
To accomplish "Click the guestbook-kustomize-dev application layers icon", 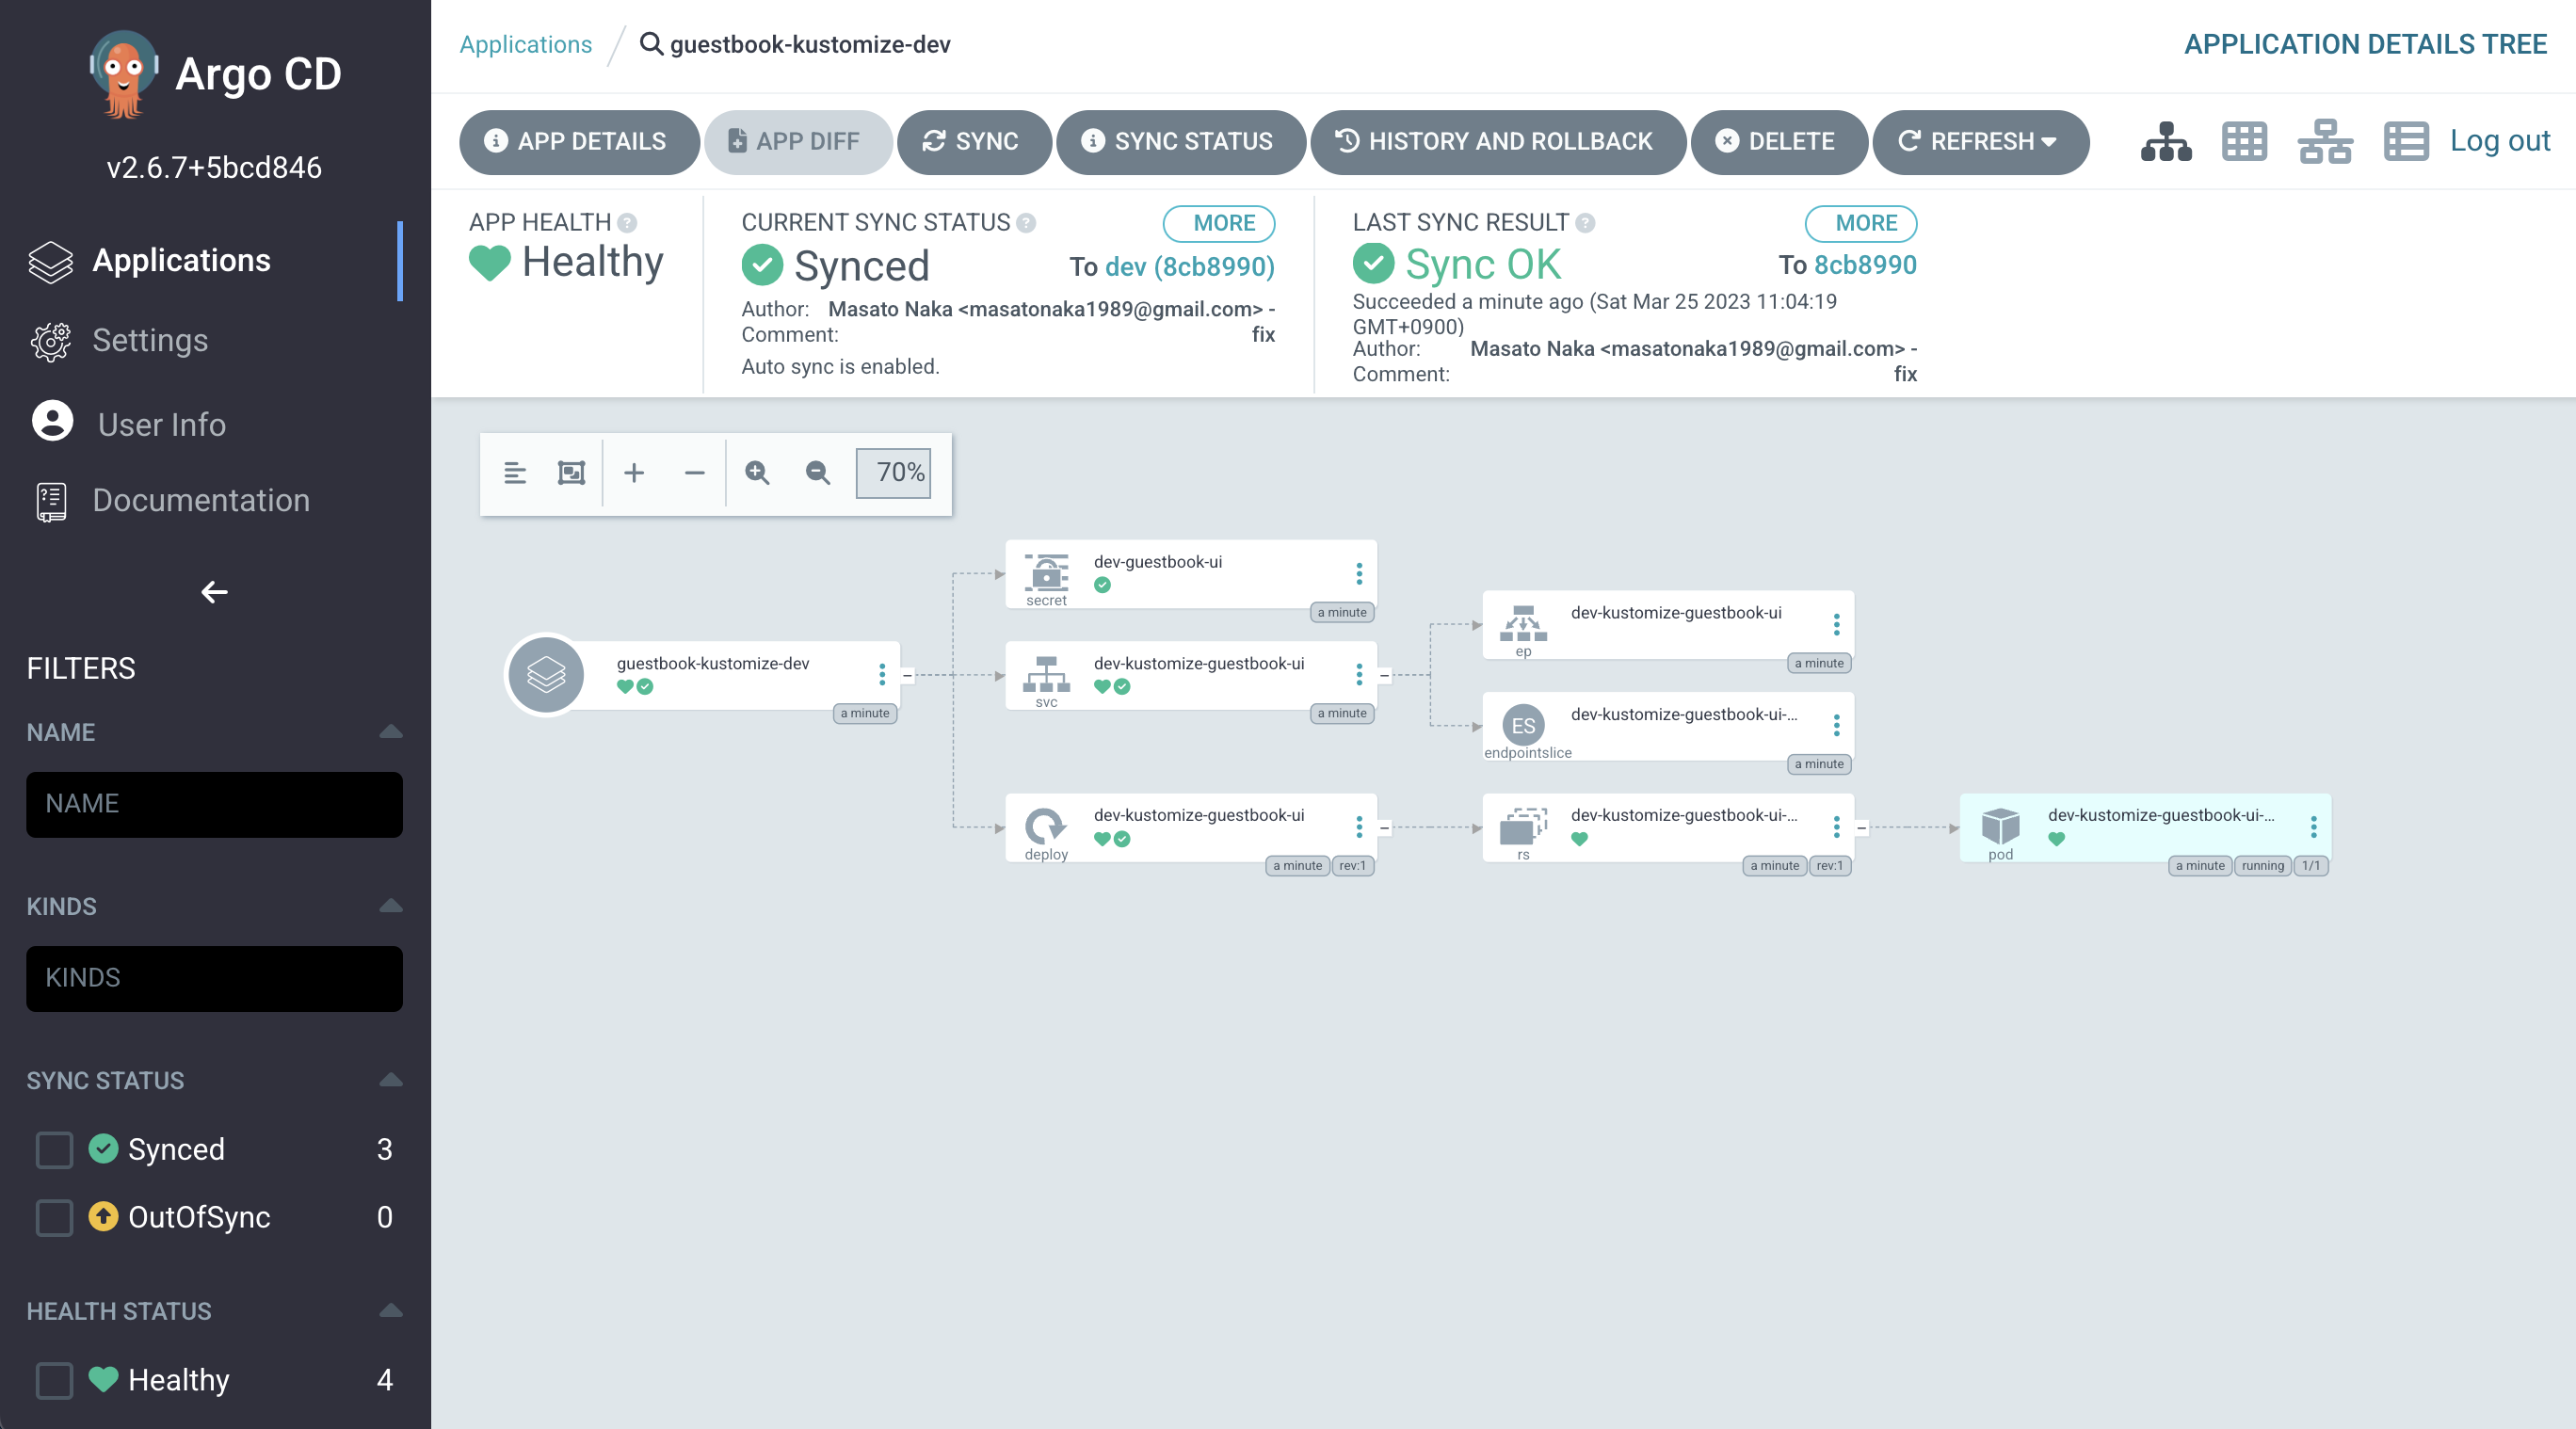I will point(546,675).
